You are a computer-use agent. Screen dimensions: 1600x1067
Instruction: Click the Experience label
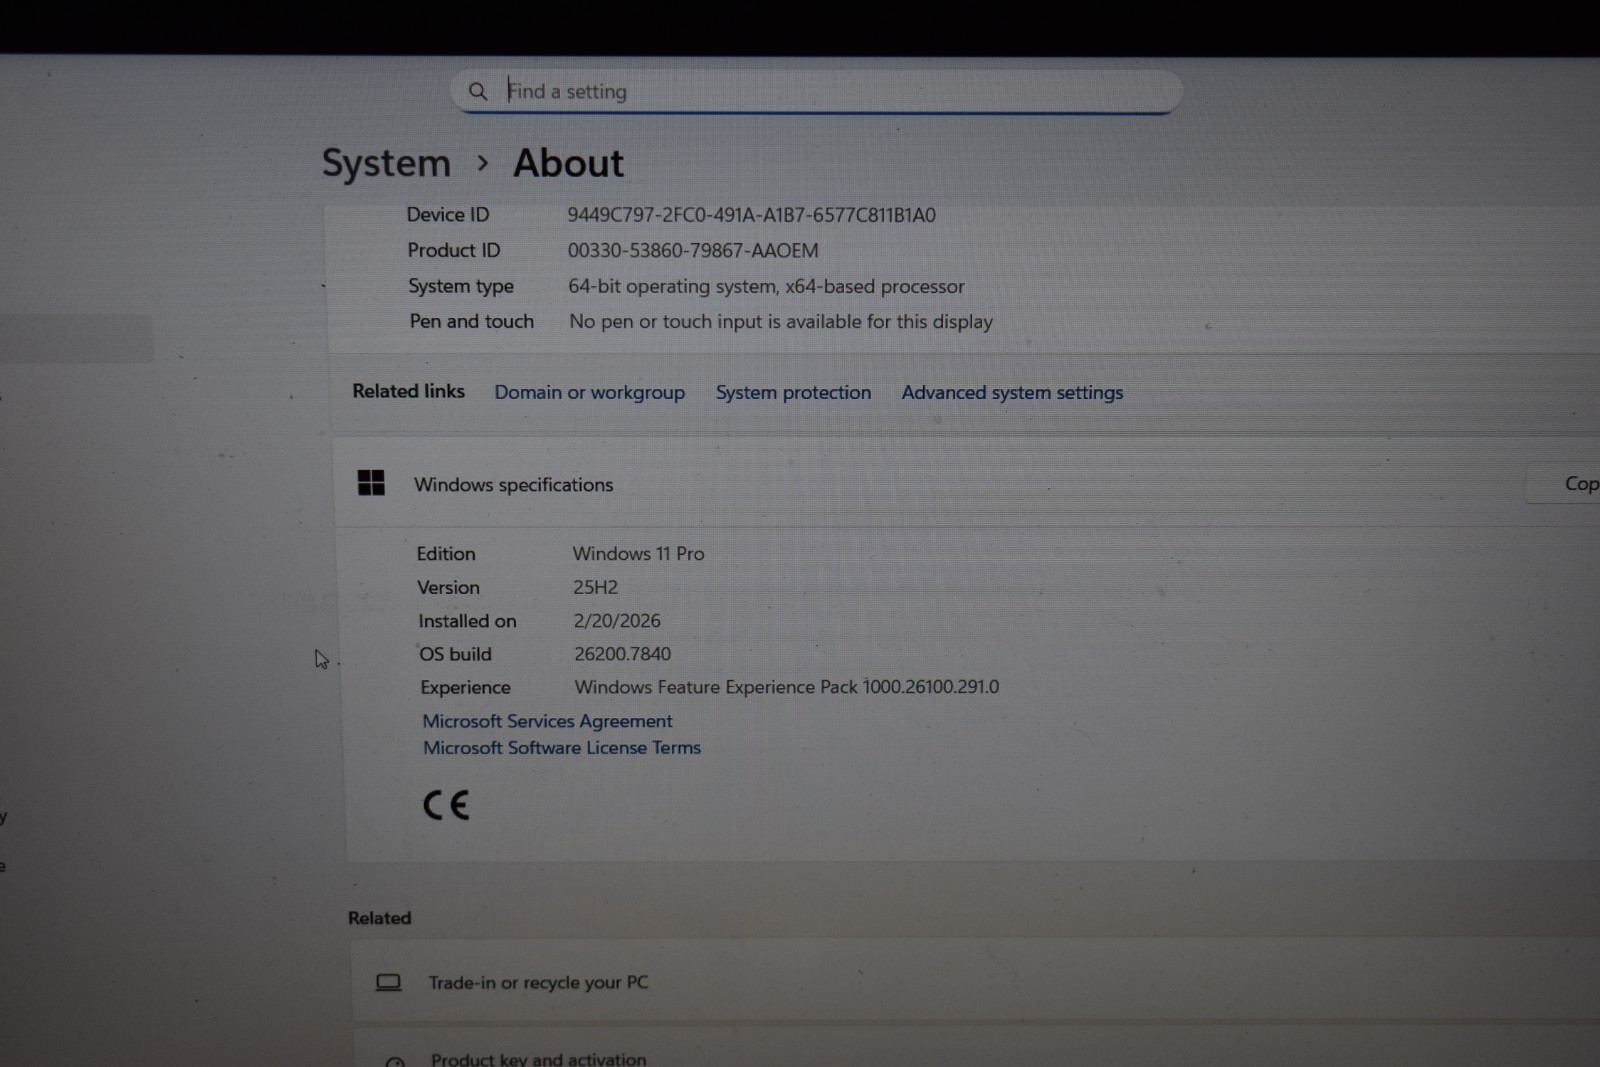pos(465,687)
